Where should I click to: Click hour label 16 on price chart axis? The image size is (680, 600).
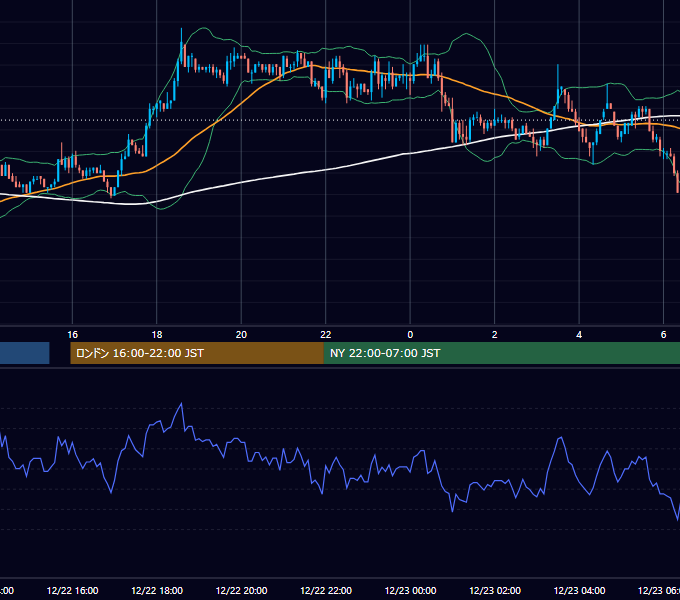tap(72, 334)
